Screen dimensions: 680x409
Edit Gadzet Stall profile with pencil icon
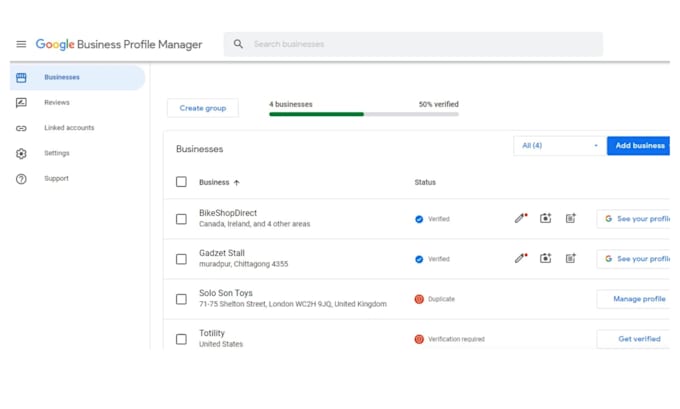(x=521, y=258)
